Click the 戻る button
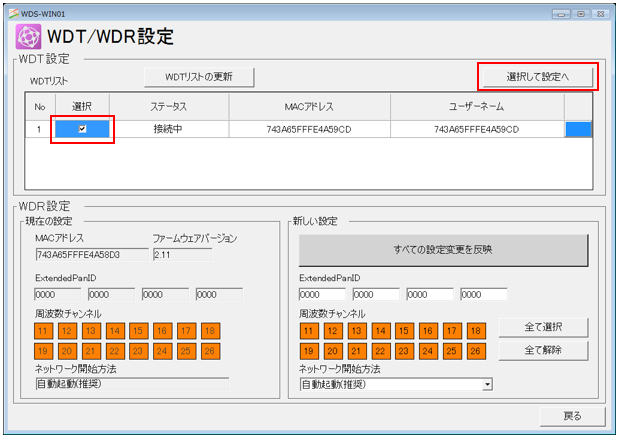The image size is (617, 437). 571,415
